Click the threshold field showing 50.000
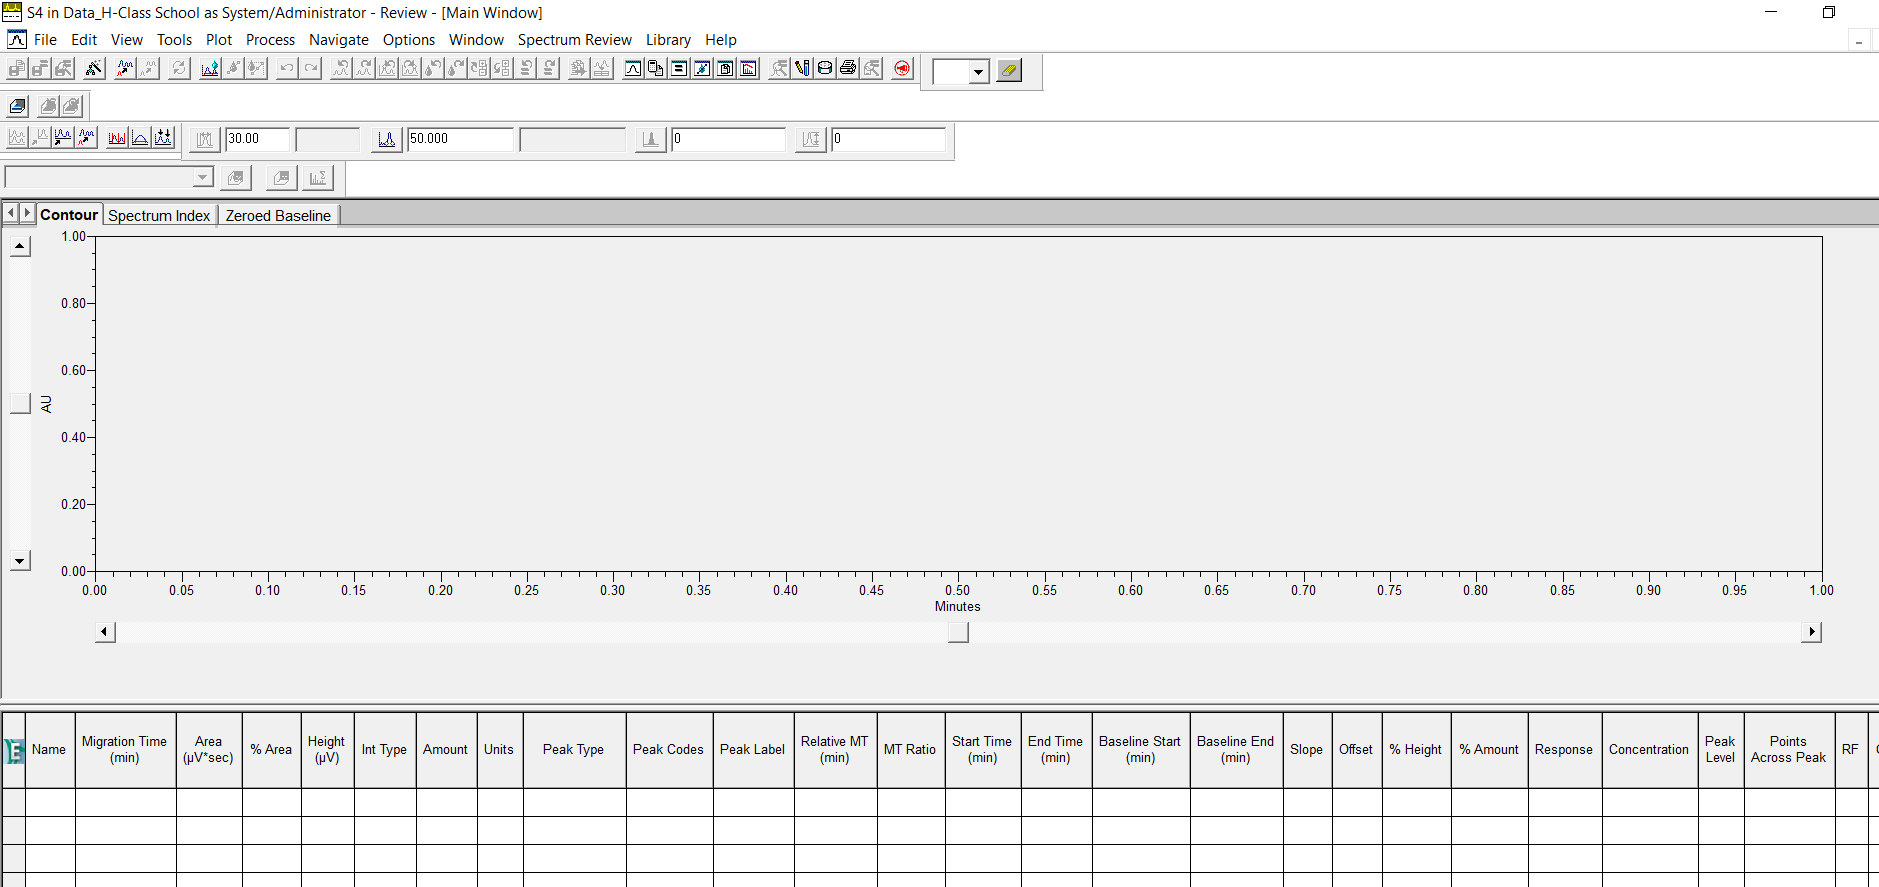This screenshot has width=1879, height=887. (x=459, y=139)
